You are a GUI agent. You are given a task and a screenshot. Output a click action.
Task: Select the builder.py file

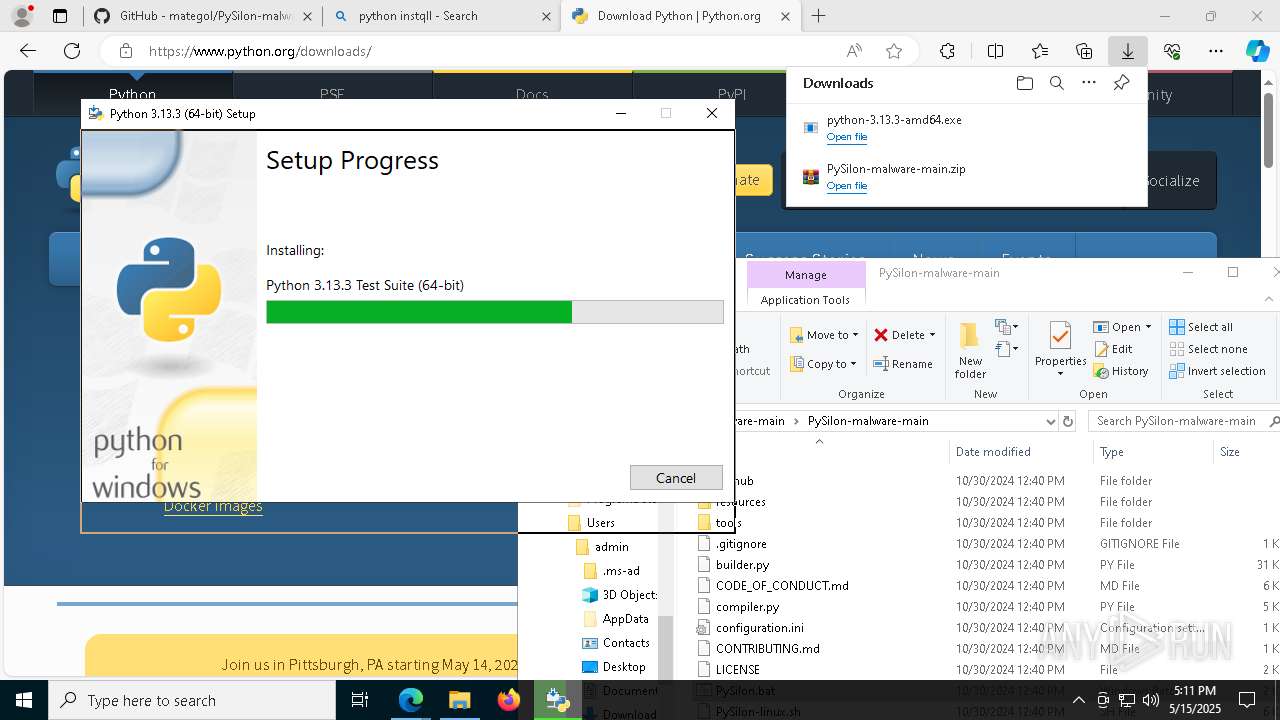click(742, 565)
